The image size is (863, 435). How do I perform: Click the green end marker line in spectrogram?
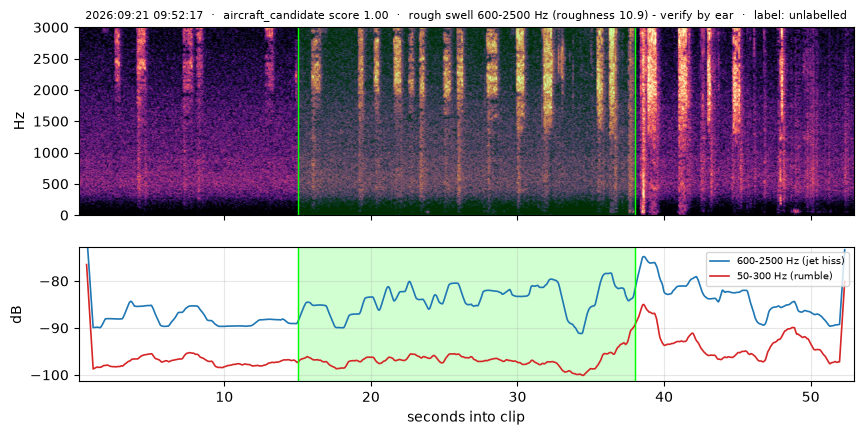point(636,121)
